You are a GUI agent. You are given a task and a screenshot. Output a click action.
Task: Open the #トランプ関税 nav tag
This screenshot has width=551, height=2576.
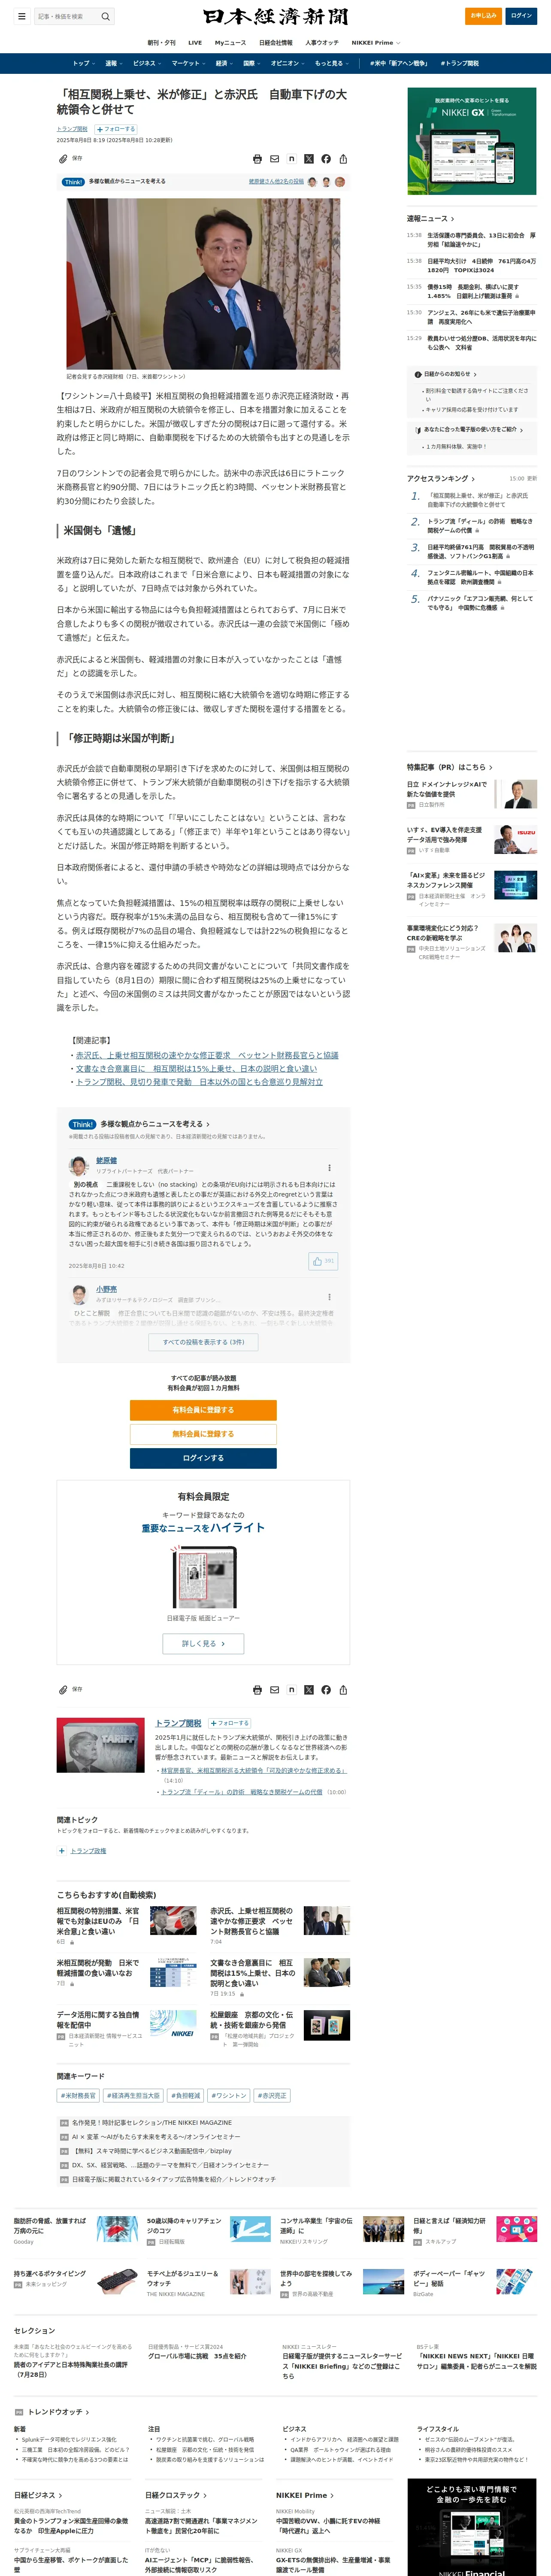click(x=459, y=63)
